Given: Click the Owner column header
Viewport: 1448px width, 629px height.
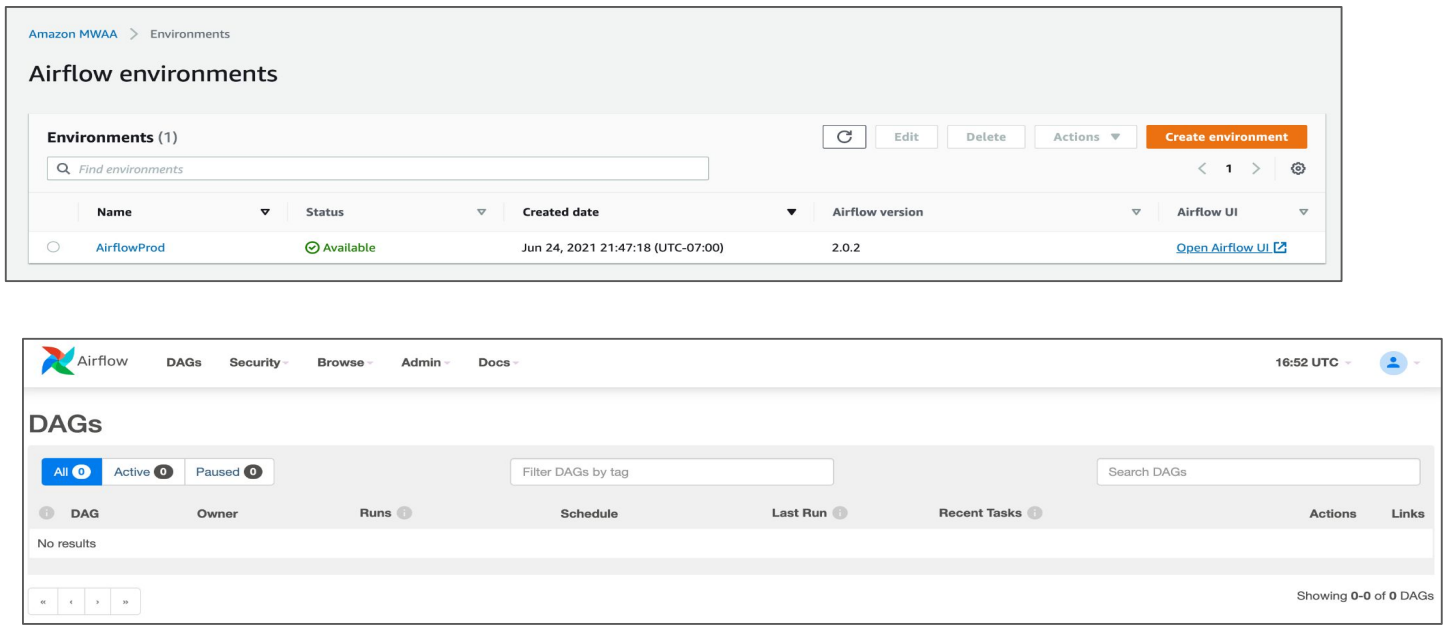Looking at the screenshot, I should 217,514.
